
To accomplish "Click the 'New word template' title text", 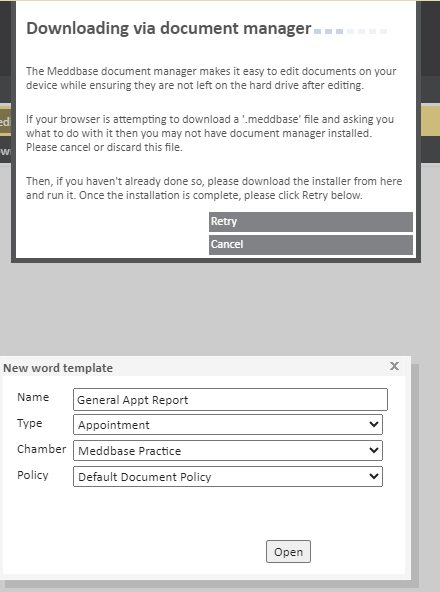I will pos(58,368).
